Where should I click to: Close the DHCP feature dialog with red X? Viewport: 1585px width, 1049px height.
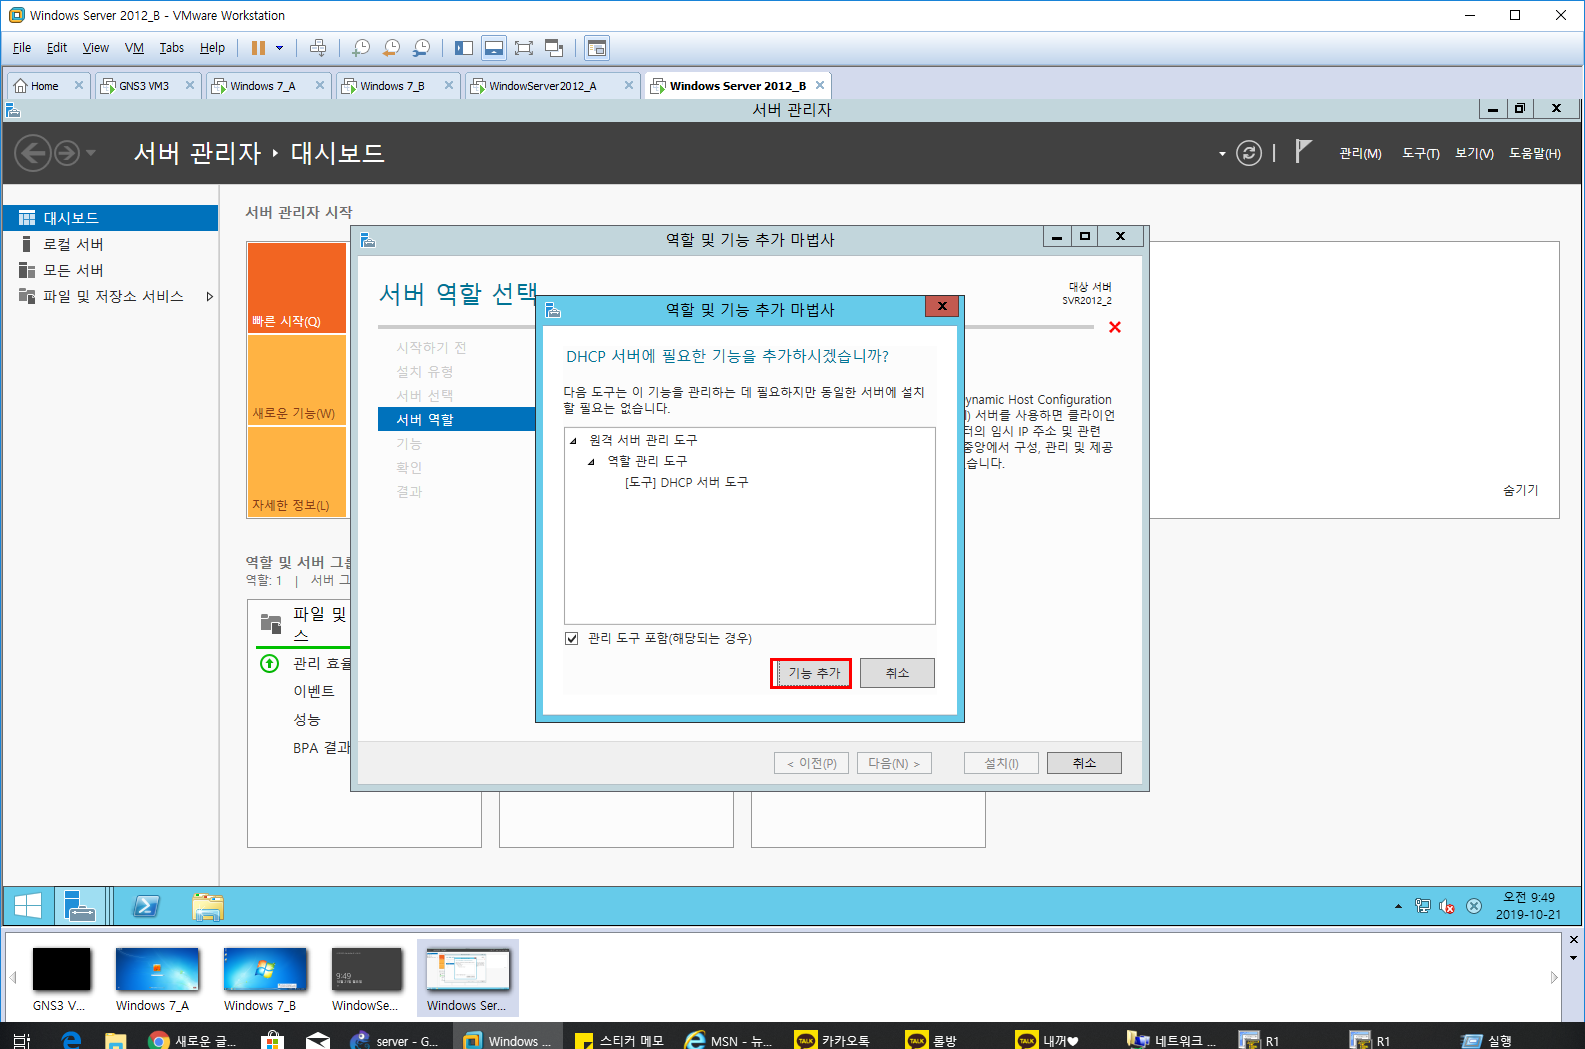click(x=942, y=306)
